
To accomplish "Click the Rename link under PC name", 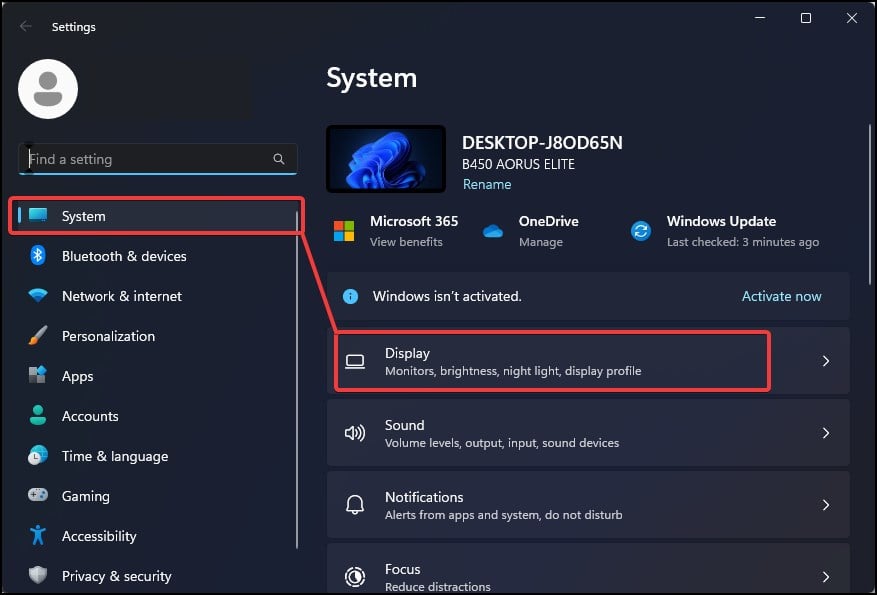I will pyautogui.click(x=487, y=185).
